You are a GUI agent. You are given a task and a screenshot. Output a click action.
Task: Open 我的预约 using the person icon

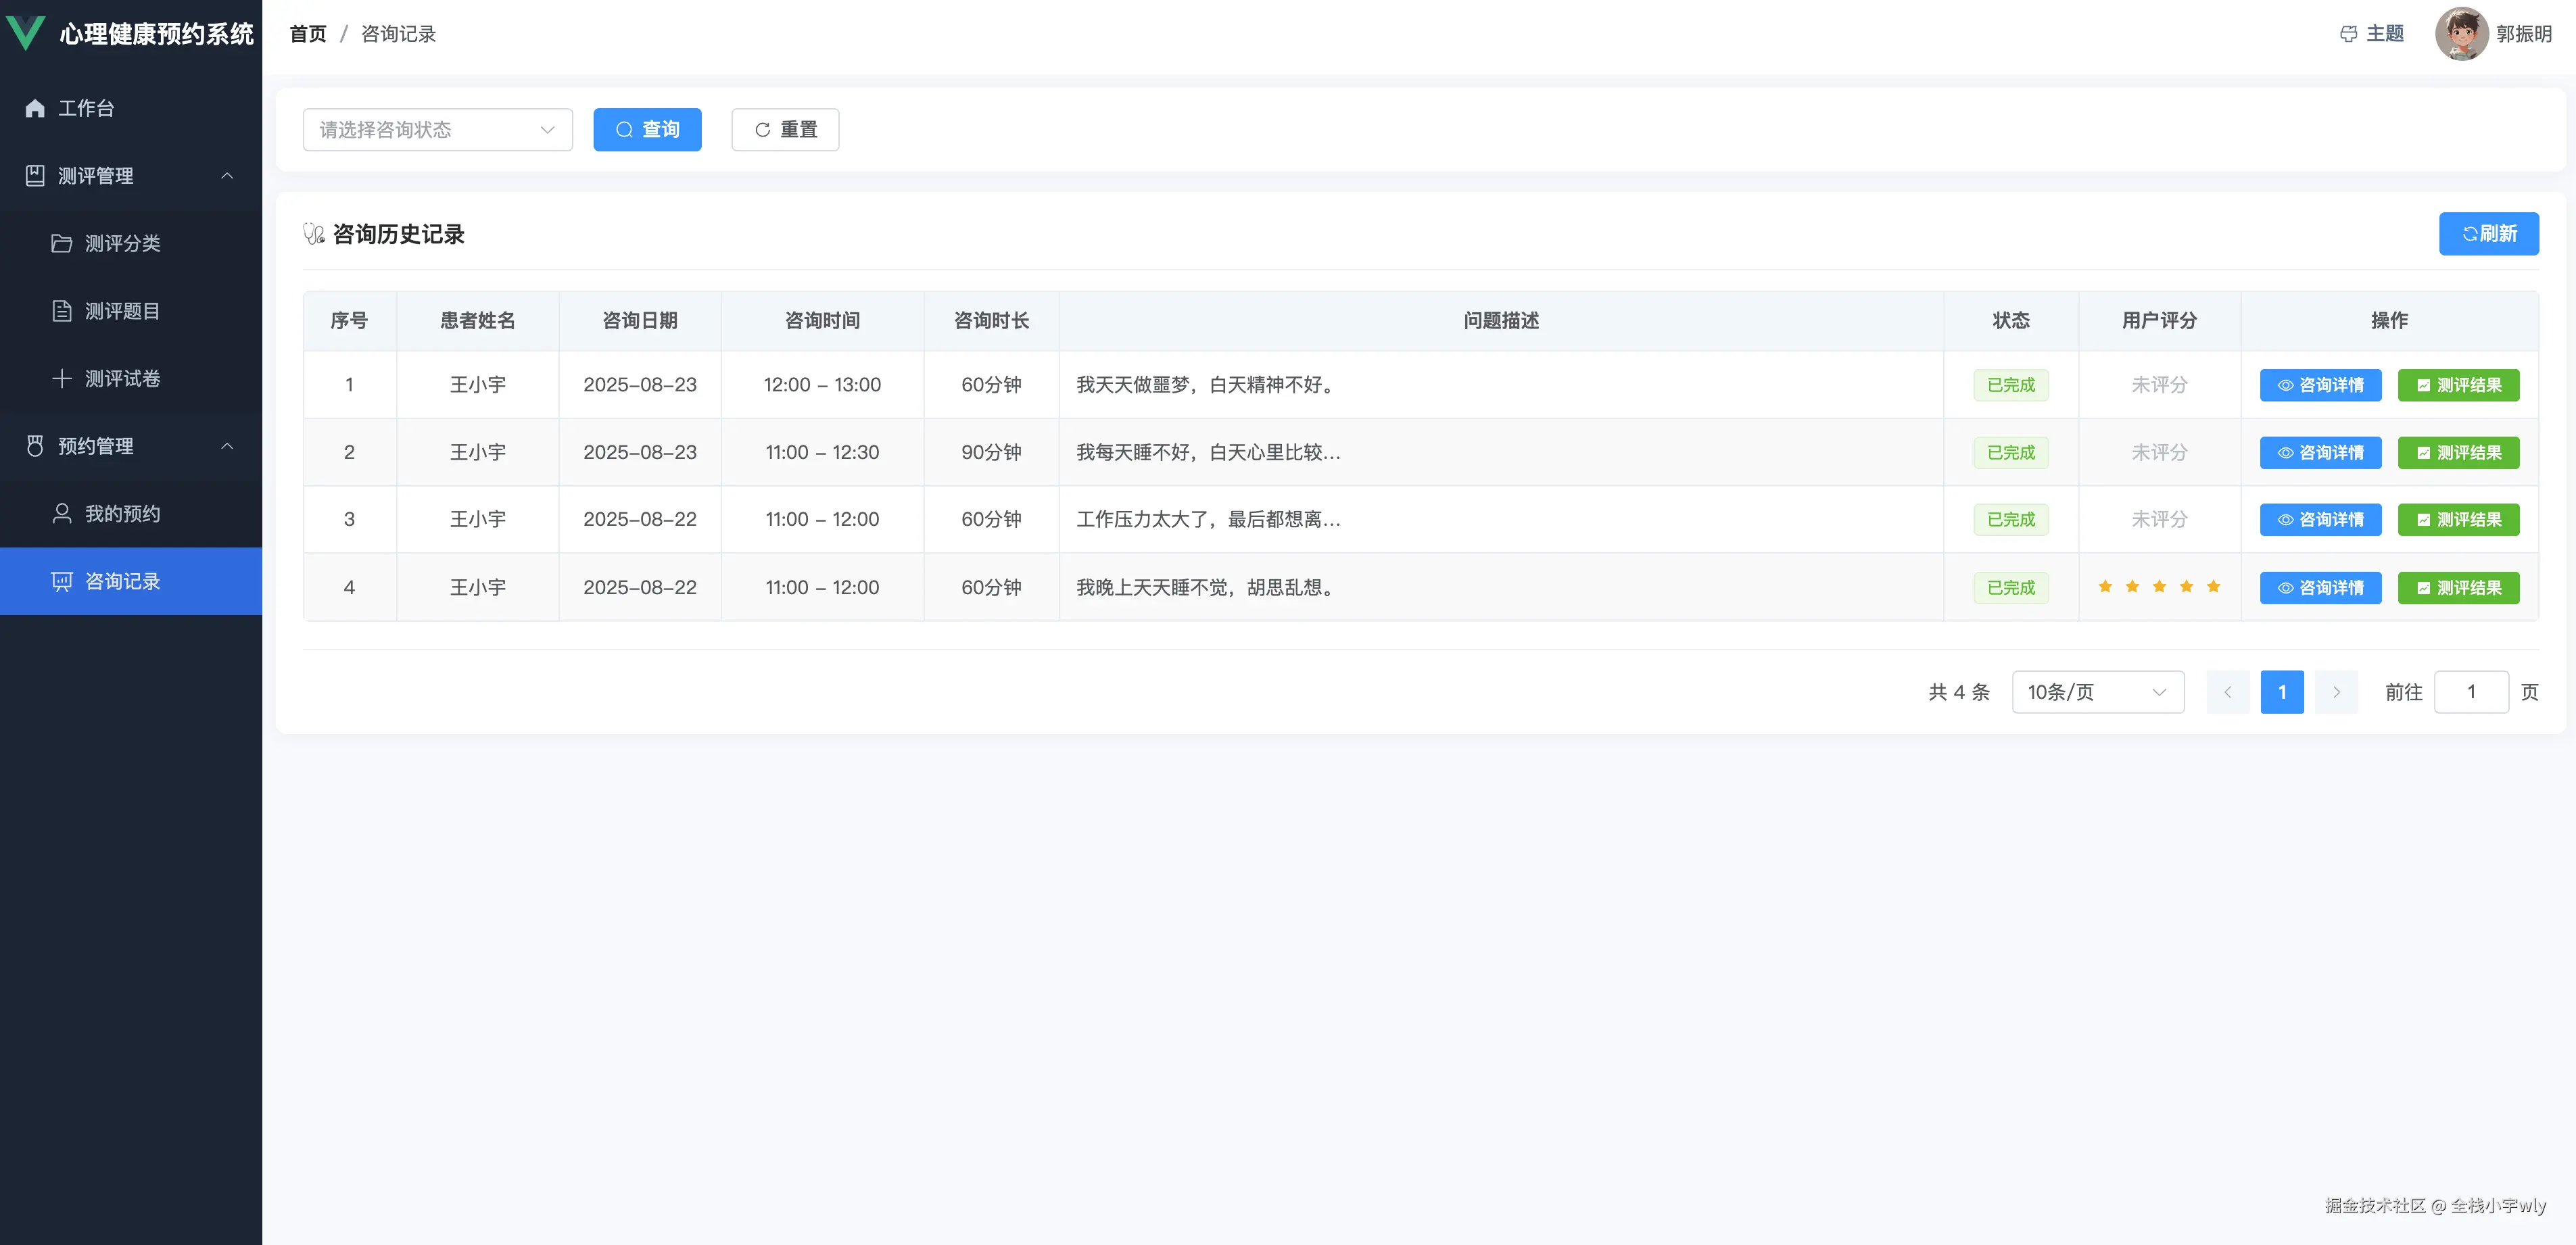61,513
